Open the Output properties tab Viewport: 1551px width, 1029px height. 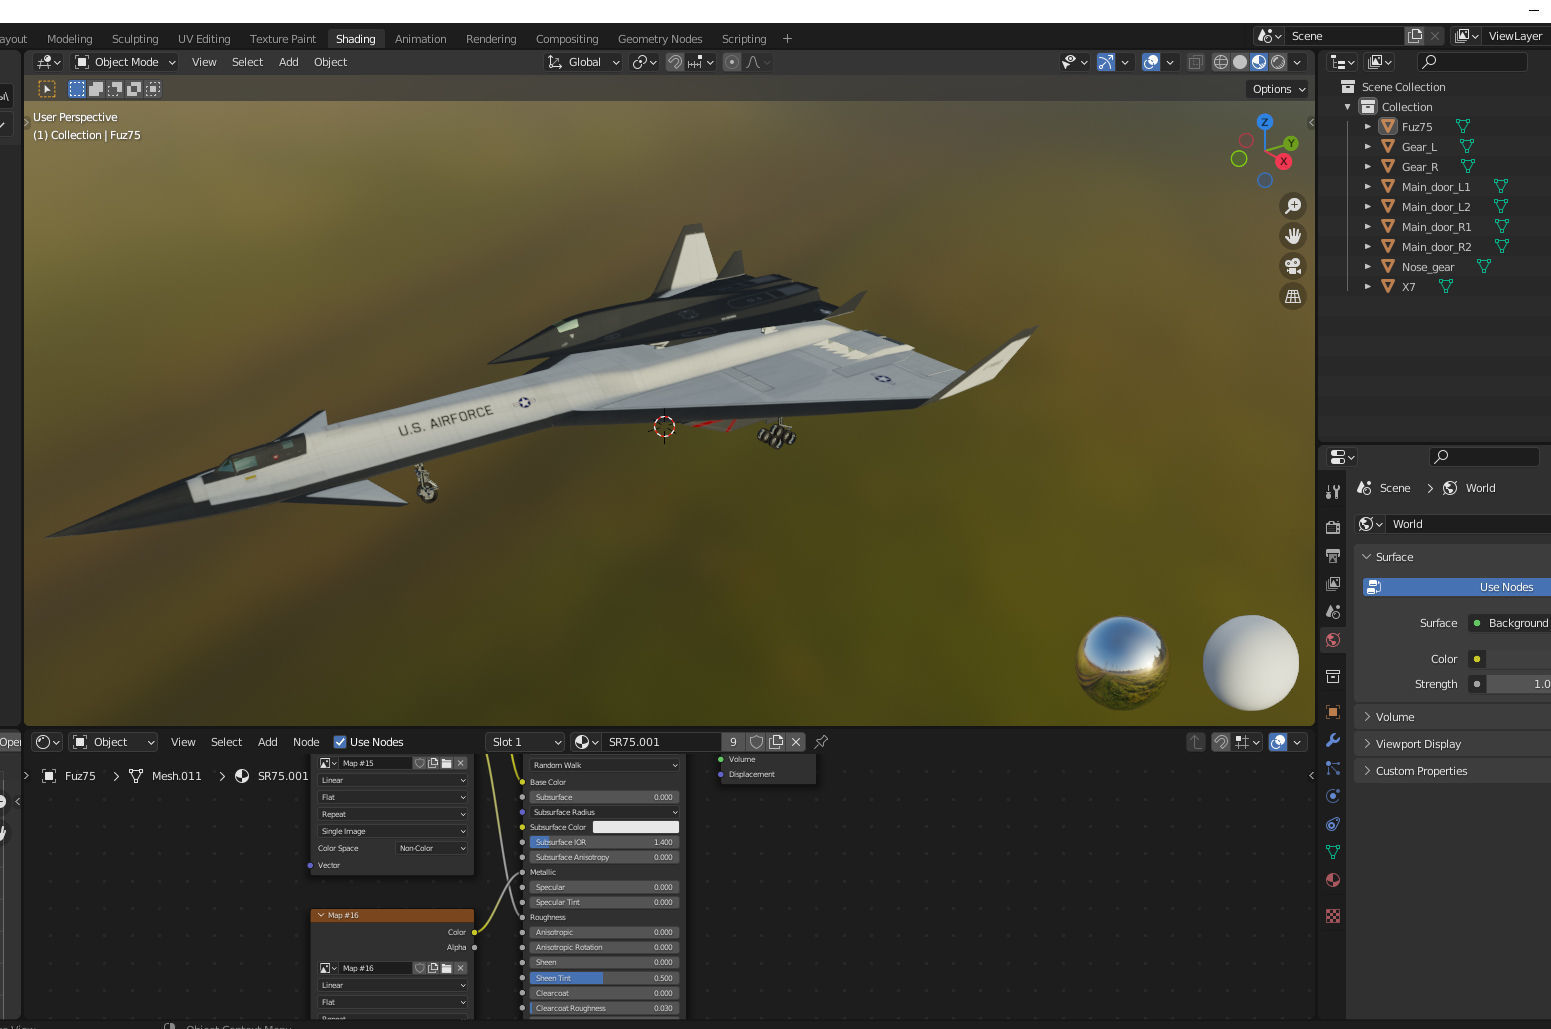click(x=1333, y=555)
